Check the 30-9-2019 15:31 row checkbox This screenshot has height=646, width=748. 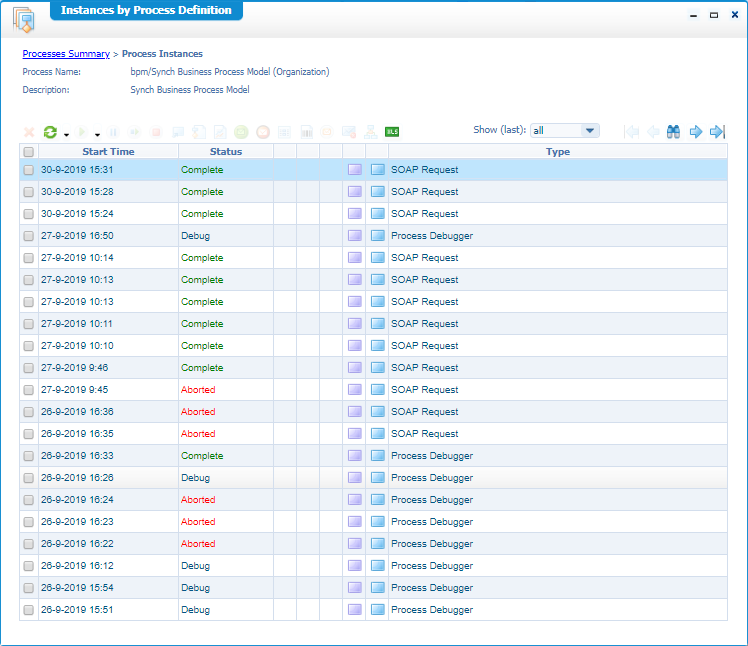[x=29, y=170]
